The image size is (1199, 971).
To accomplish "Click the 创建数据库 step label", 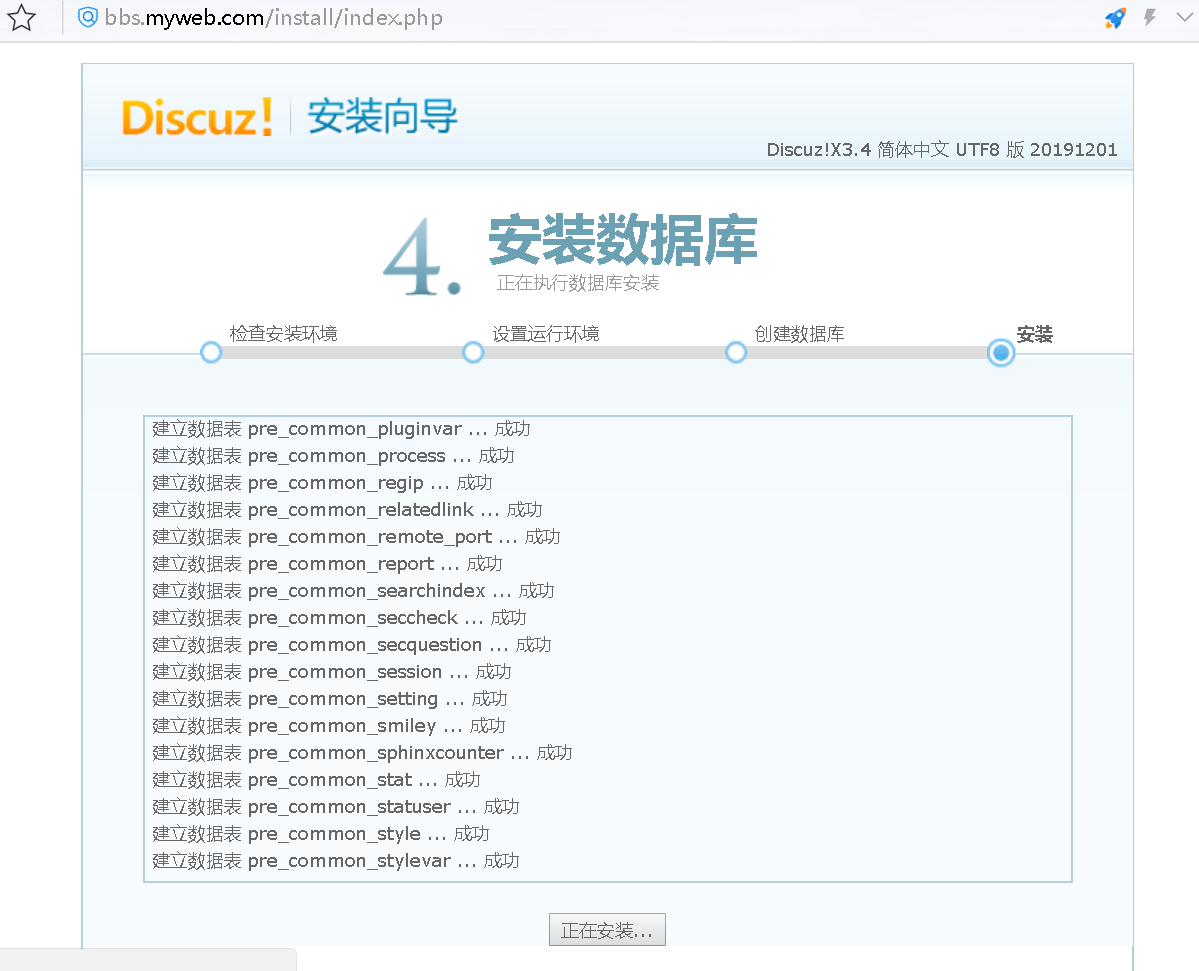I will (x=799, y=333).
